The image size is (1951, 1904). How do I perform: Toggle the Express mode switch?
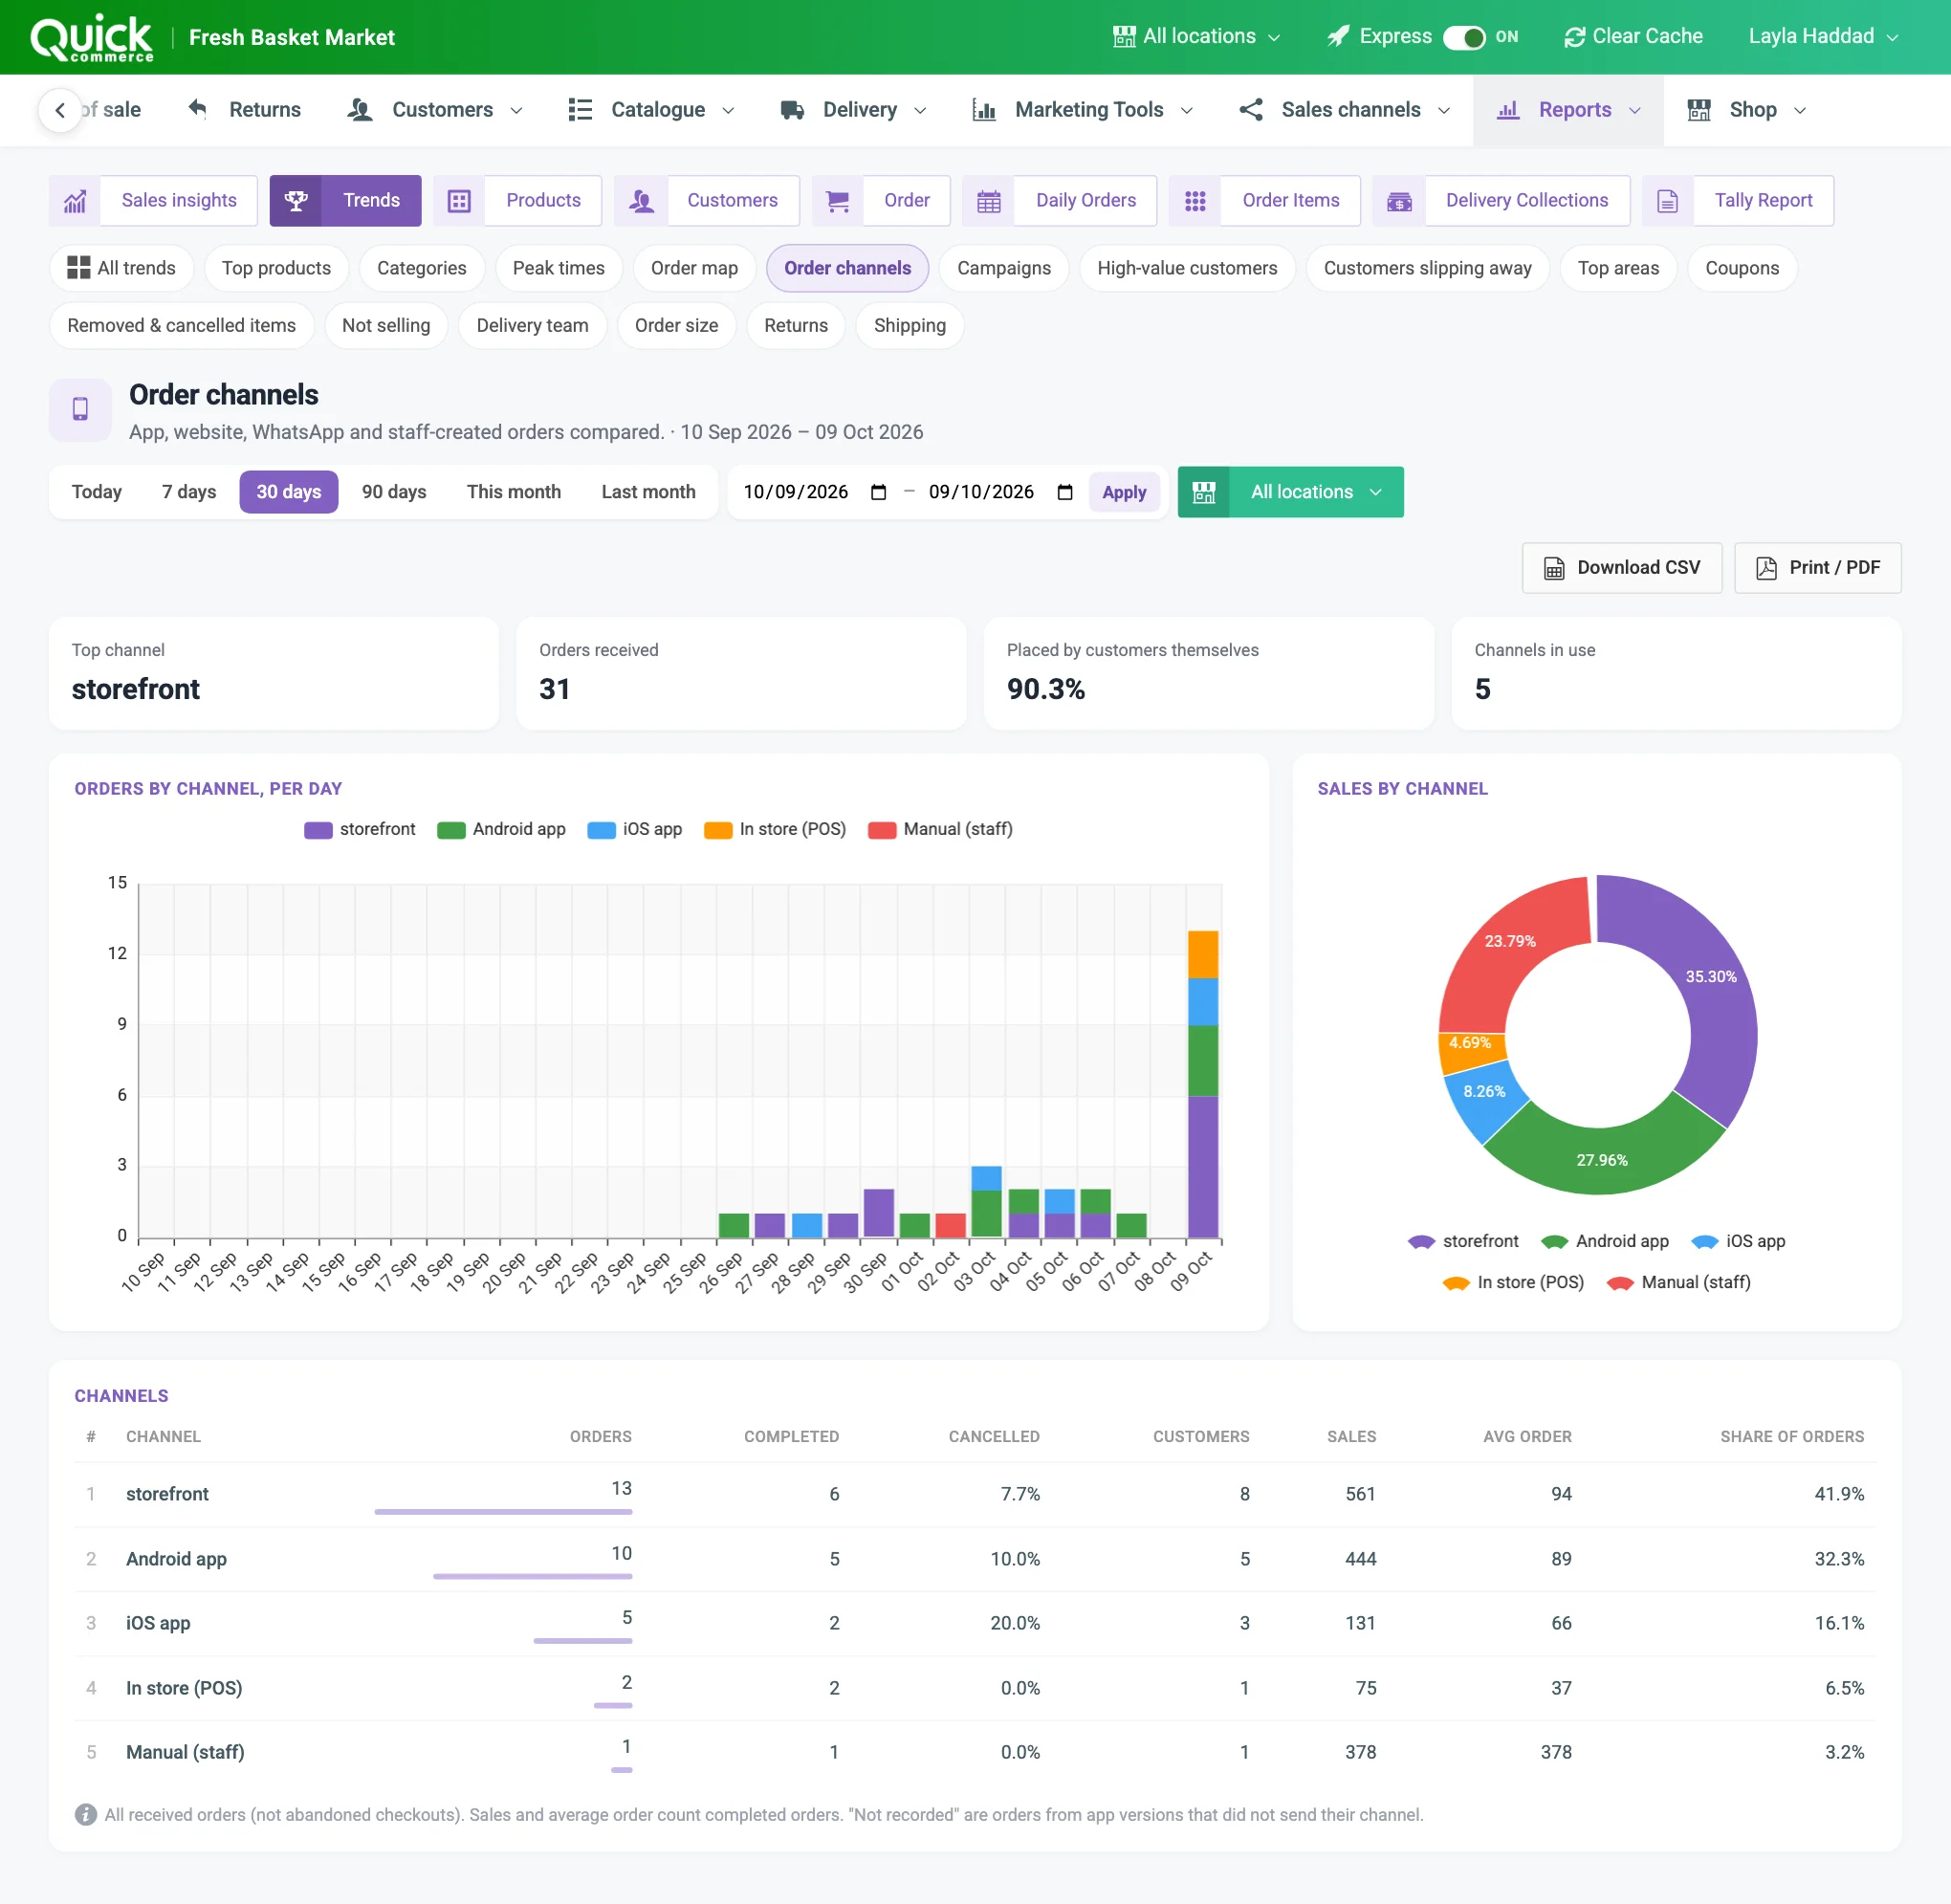(1464, 37)
